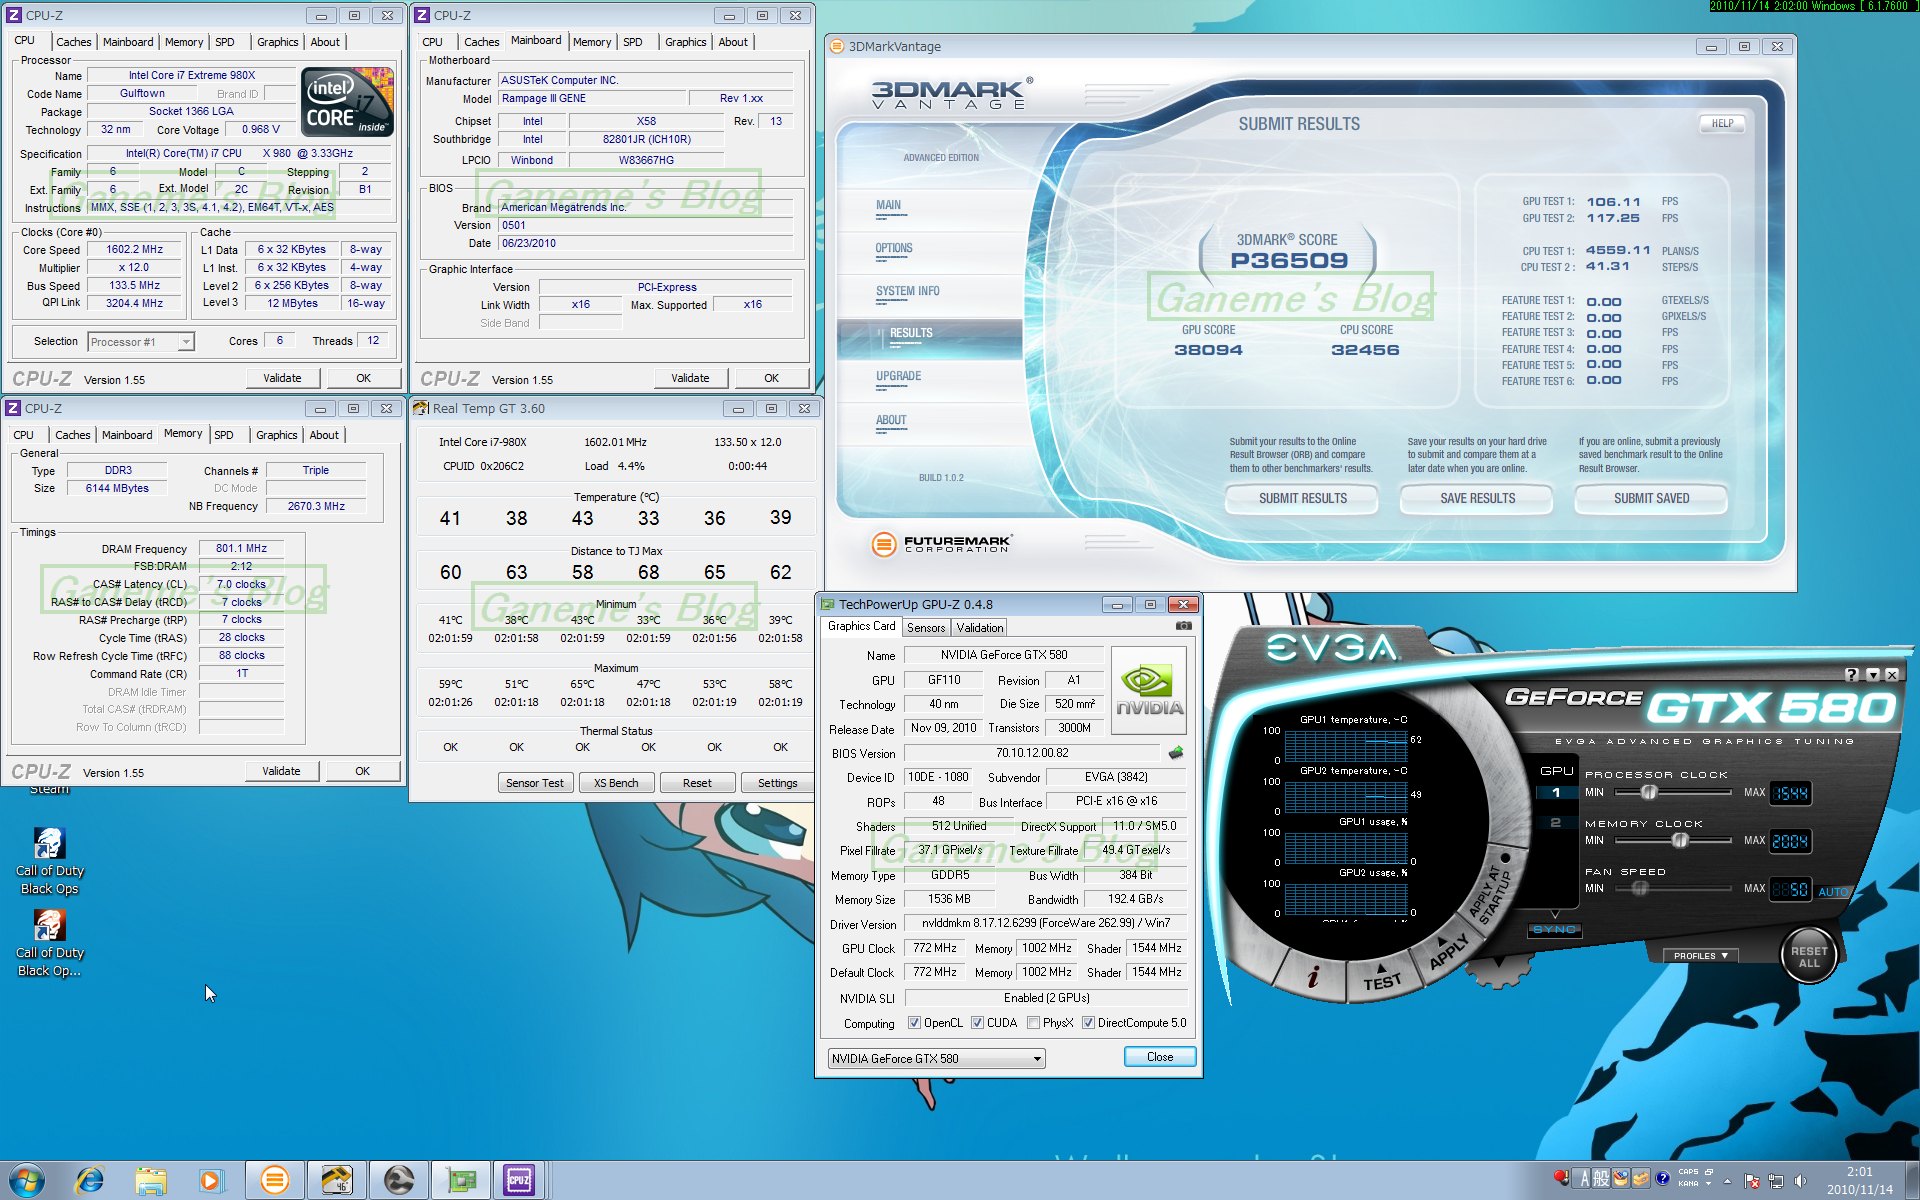Open the Options menu in 3DMark Vantage
The height and width of the screenshot is (1200, 1920).
click(x=893, y=248)
